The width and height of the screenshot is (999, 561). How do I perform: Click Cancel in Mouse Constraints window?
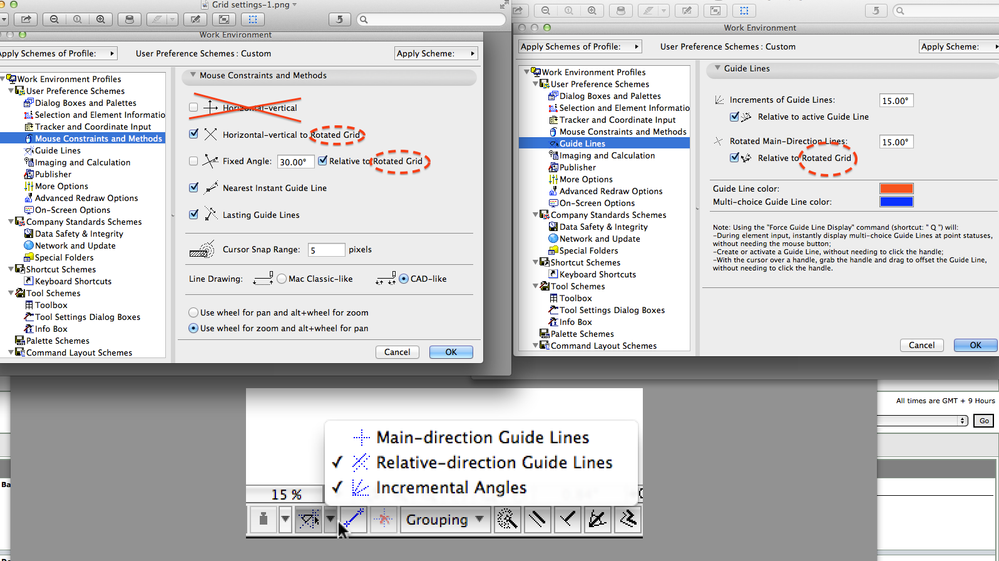[x=397, y=352]
